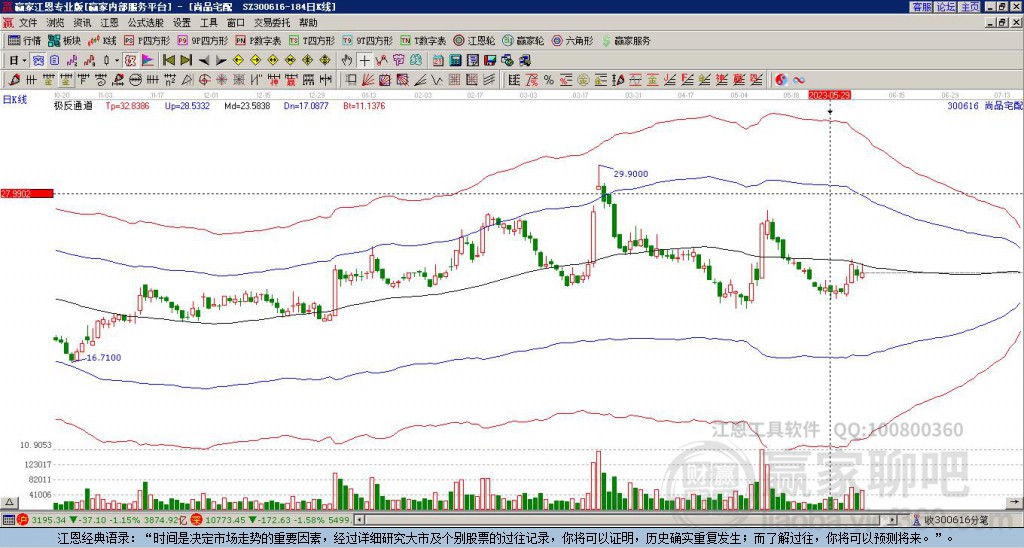Switch to K线 candlestick view
The image size is (1024, 548).
[102, 40]
